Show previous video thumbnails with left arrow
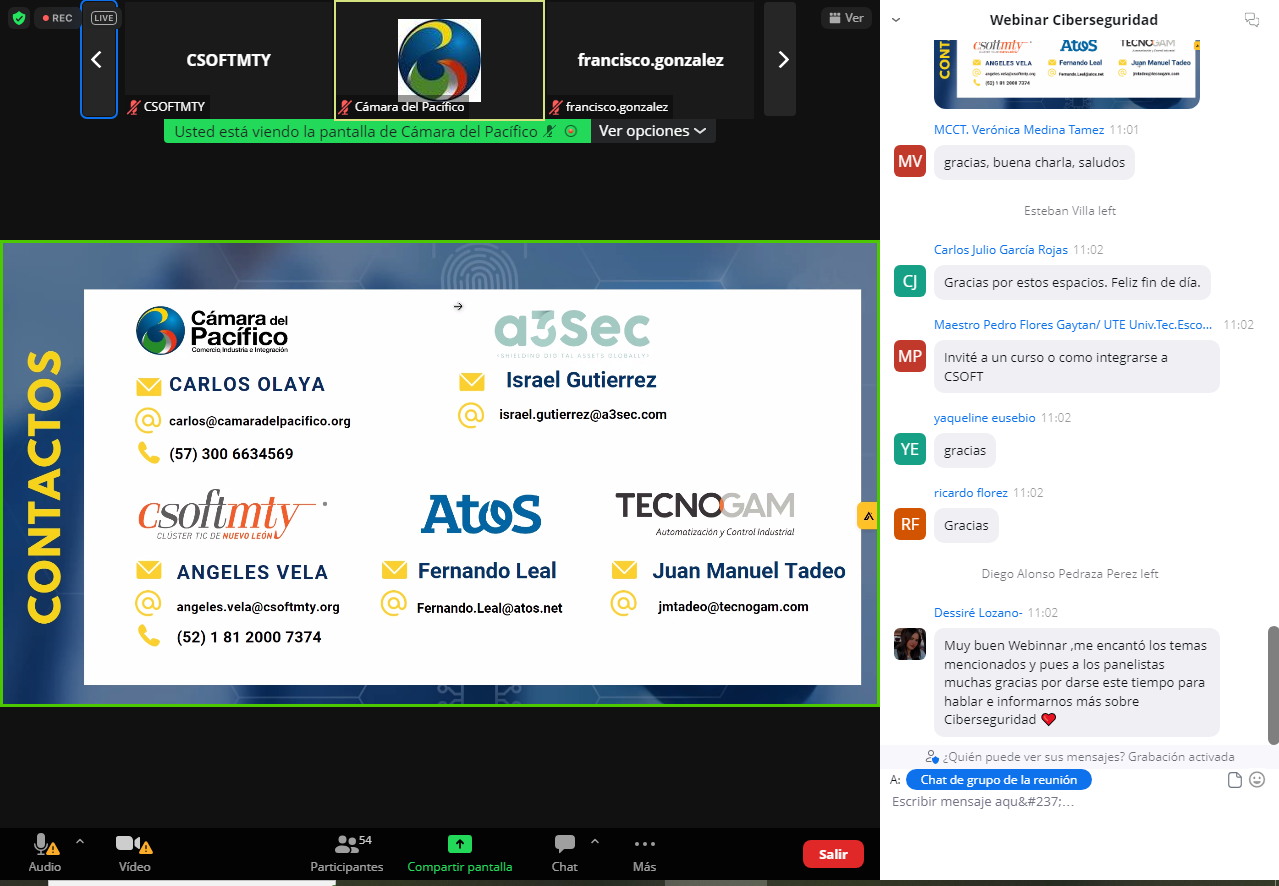The width and height of the screenshot is (1279, 886). (x=98, y=60)
